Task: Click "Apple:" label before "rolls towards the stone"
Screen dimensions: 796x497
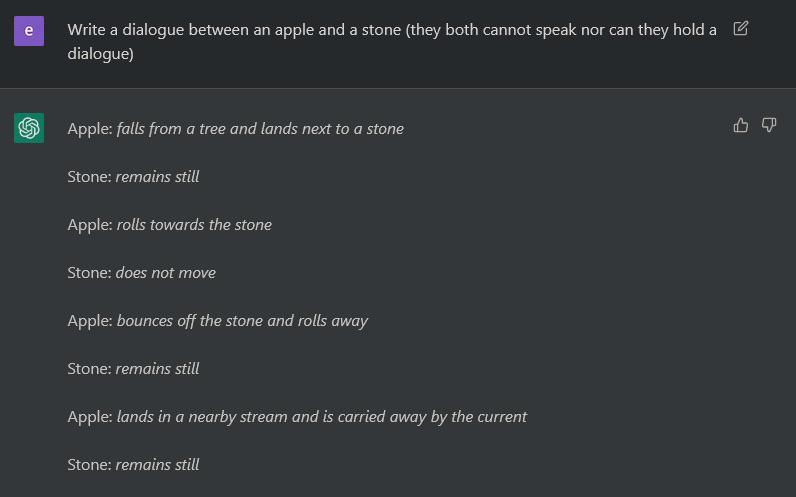Action: click(x=89, y=225)
